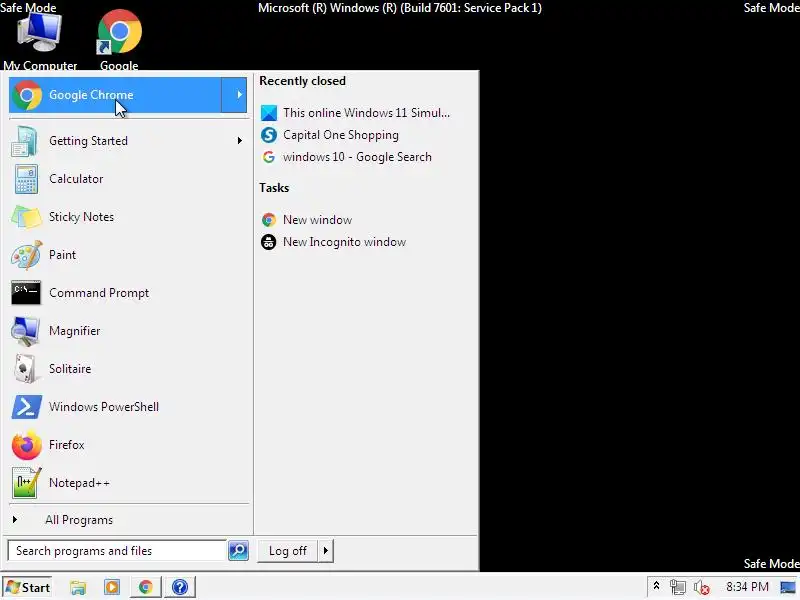Image resolution: width=800 pixels, height=600 pixels.
Task: Select Paint program entry text
Action: coord(62,255)
